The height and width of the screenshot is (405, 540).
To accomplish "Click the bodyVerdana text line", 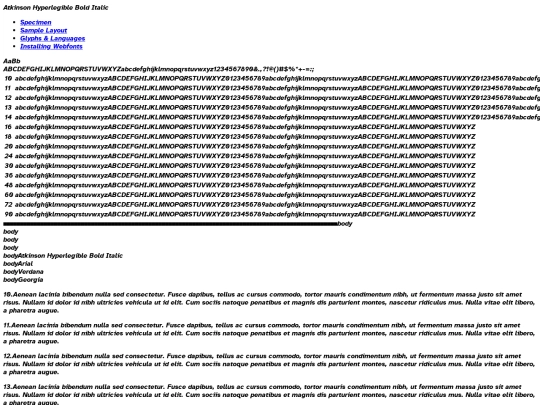I will 23,271.
